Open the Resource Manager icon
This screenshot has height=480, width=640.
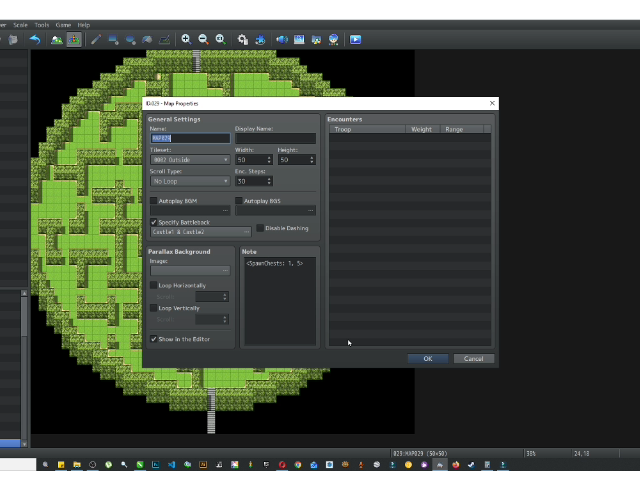coord(316,40)
